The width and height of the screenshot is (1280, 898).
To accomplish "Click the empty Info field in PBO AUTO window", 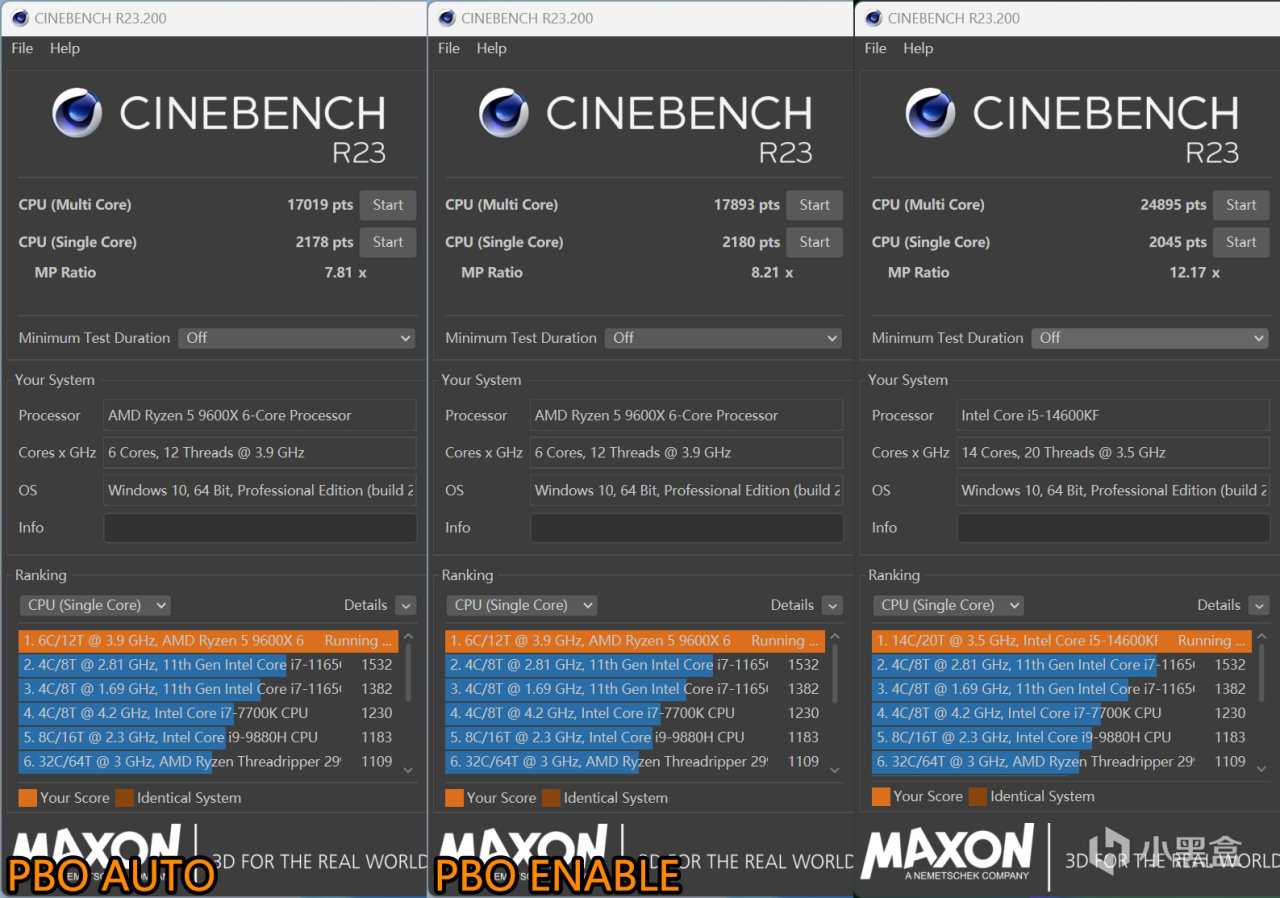I will 260,528.
